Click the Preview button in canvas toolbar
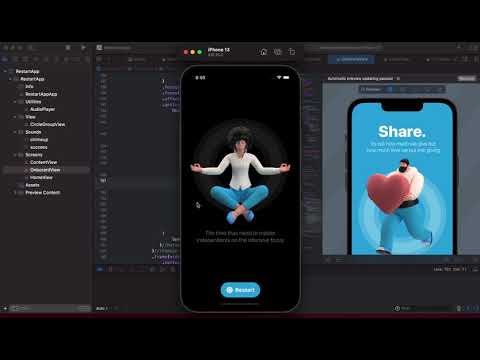The image size is (480, 360). pos(370,89)
